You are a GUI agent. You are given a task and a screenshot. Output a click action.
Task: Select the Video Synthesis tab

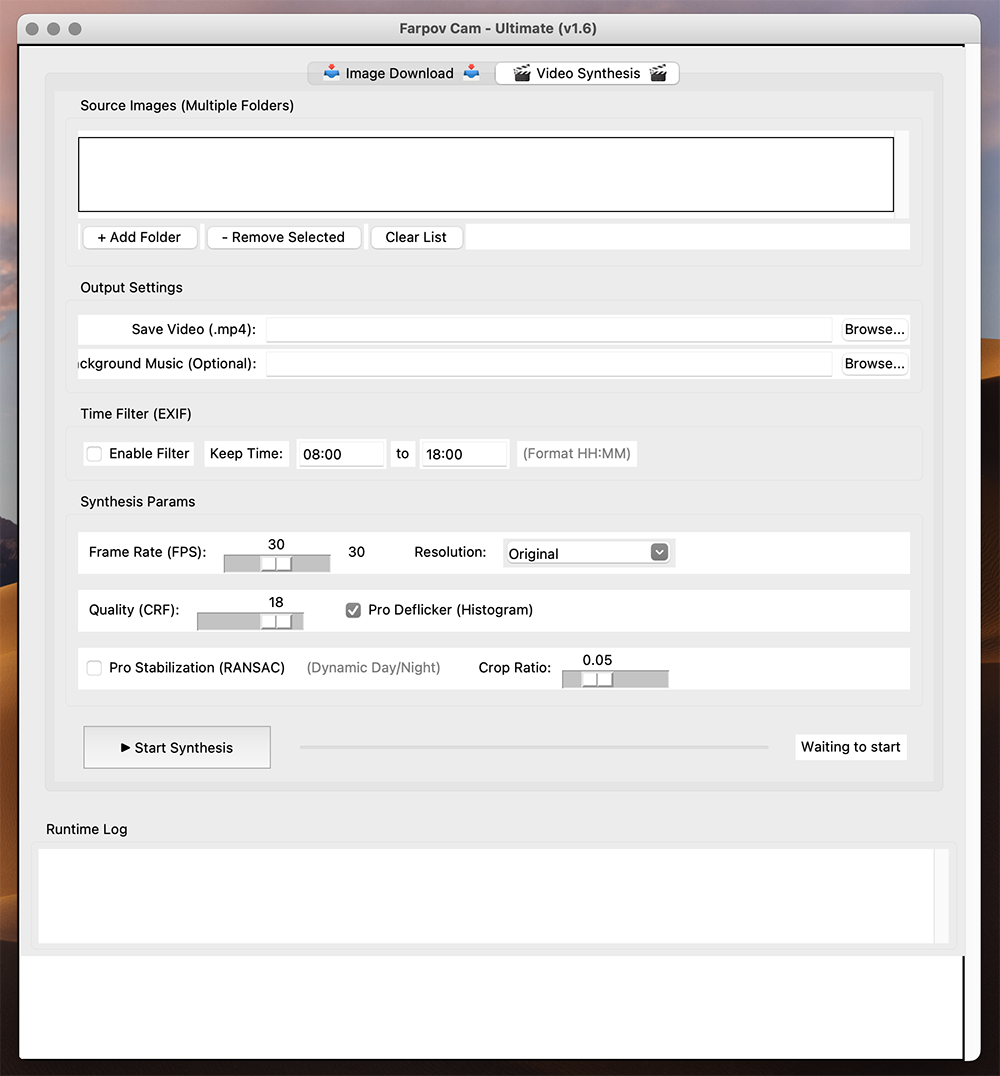click(x=588, y=73)
